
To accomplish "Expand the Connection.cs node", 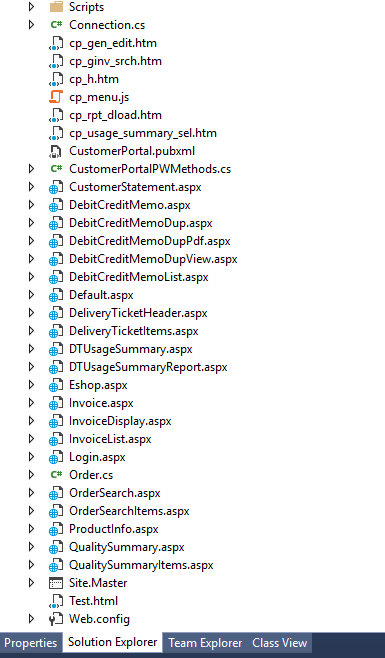I will (31, 25).
